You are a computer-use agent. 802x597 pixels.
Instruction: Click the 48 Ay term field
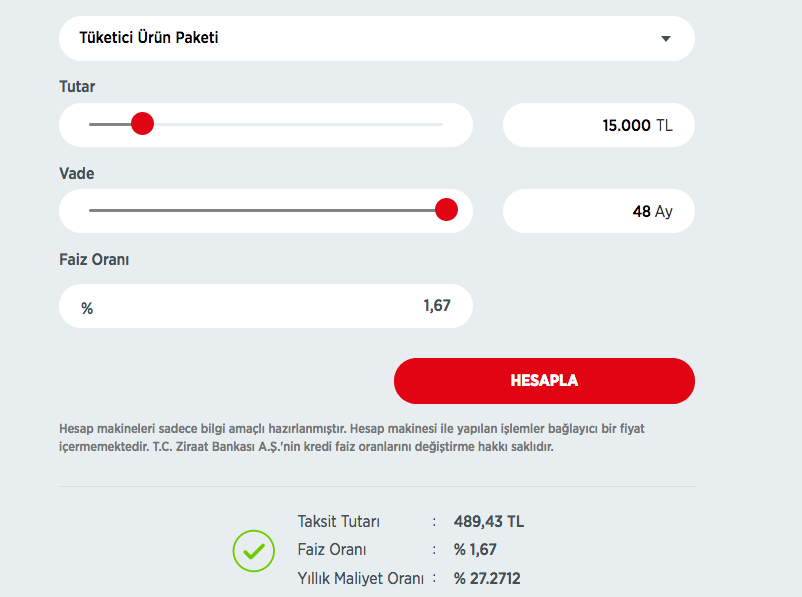(x=598, y=210)
